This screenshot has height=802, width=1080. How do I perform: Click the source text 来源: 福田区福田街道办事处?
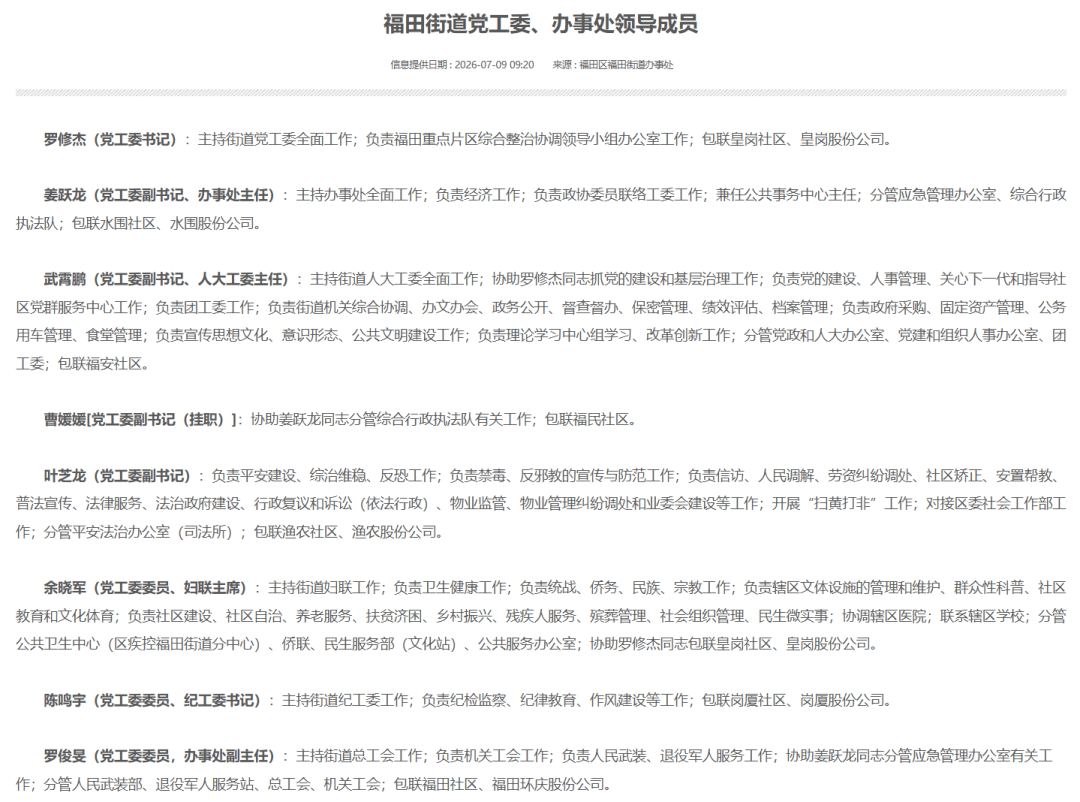pos(612,65)
